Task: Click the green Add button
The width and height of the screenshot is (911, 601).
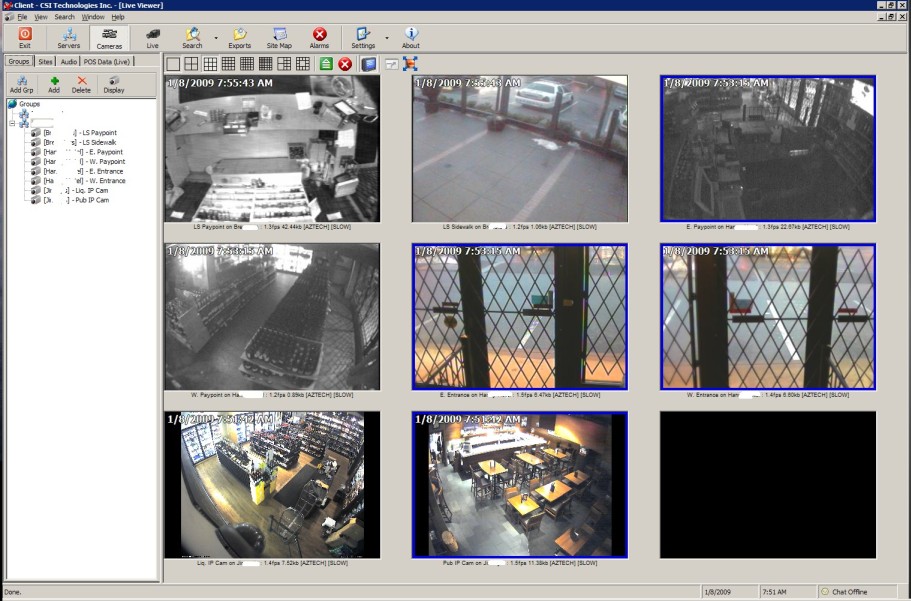Action: [54, 84]
